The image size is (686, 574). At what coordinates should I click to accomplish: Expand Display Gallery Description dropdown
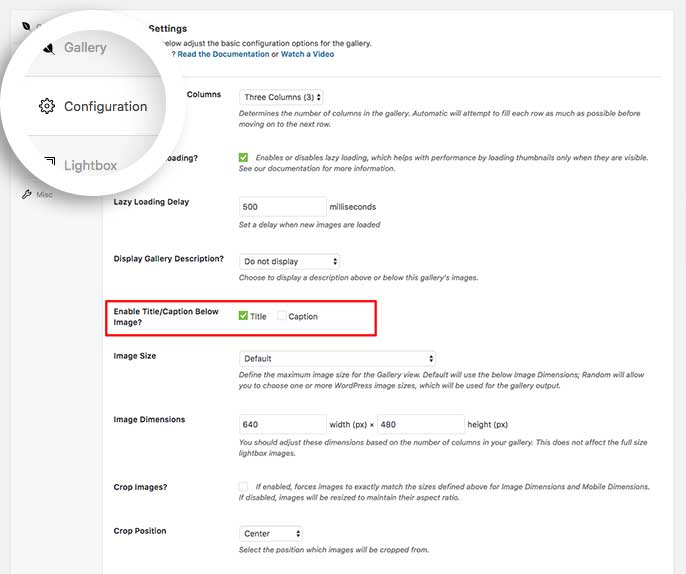(289, 261)
